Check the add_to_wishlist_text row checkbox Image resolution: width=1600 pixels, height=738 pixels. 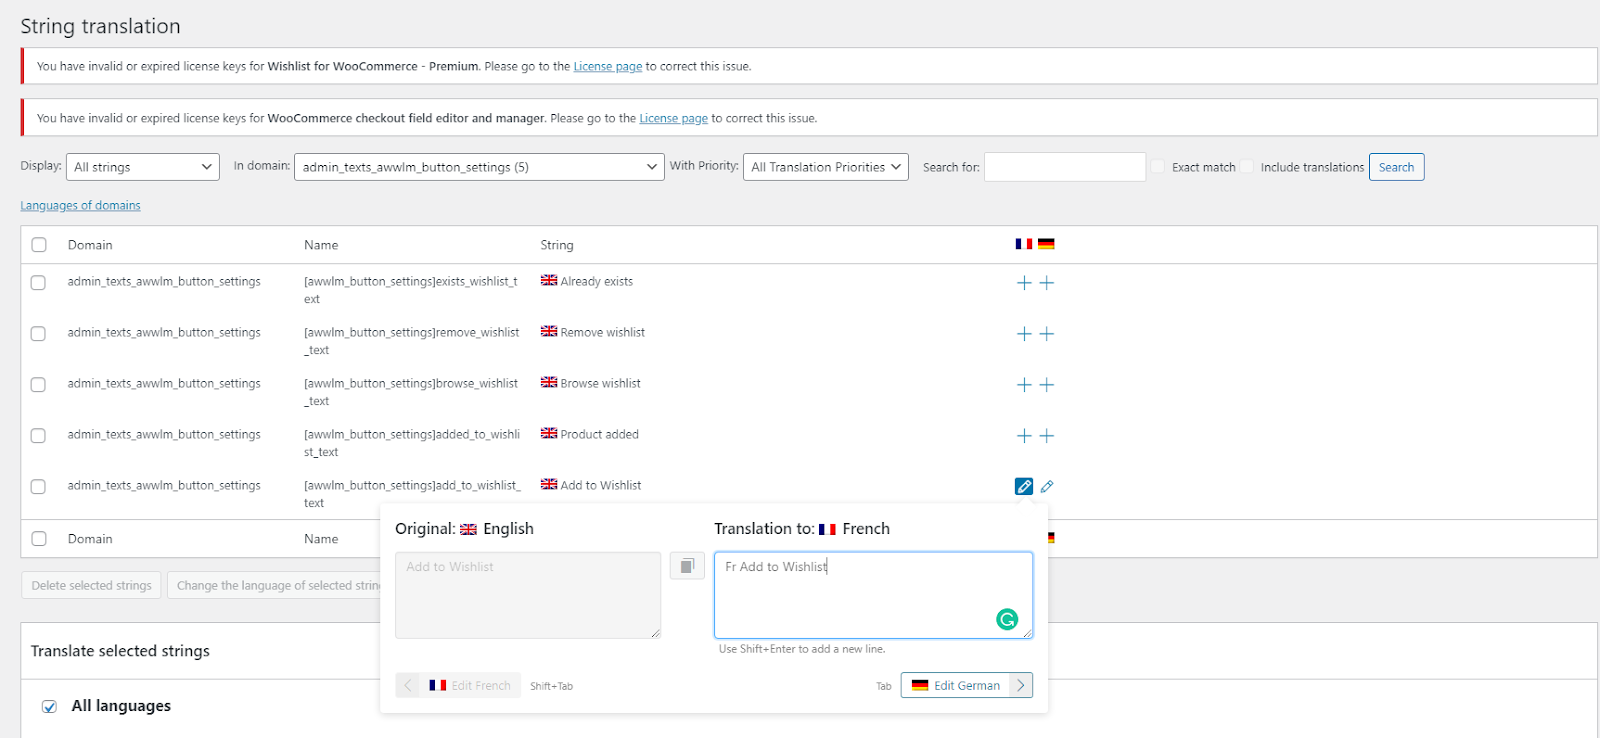(x=38, y=487)
